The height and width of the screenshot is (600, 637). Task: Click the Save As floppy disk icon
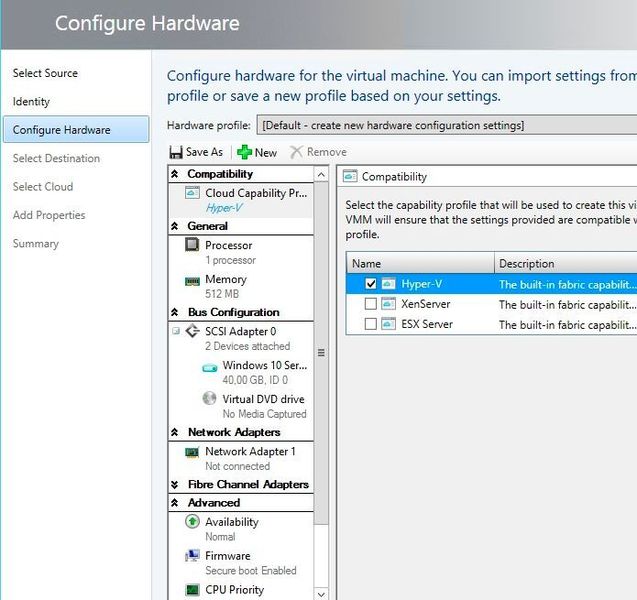(176, 152)
